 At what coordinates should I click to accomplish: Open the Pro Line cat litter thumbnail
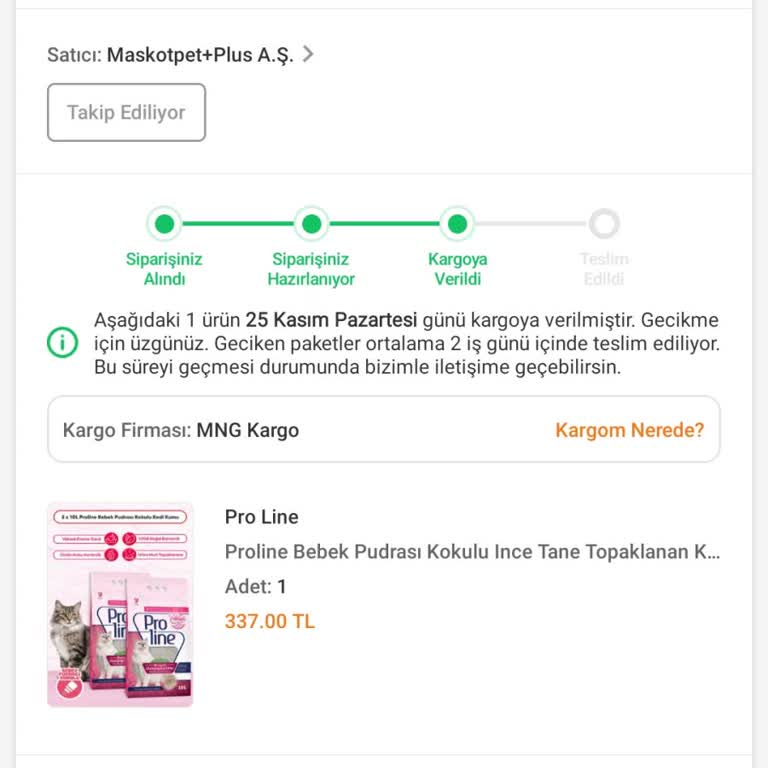pyautogui.click(x=120, y=604)
